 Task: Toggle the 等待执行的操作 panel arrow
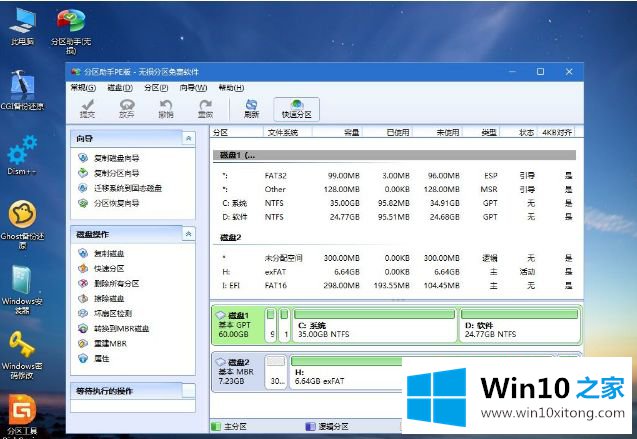(x=188, y=391)
